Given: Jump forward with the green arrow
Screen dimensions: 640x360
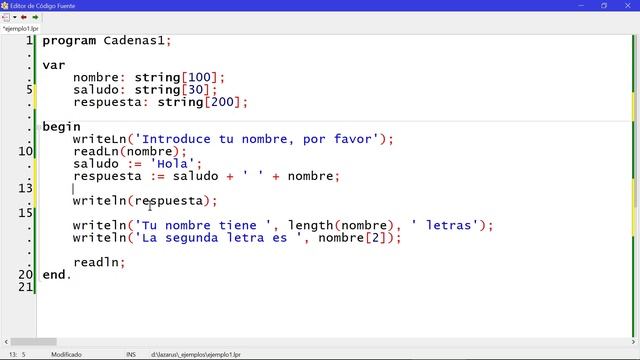Looking at the screenshot, I should pyautogui.click(x=36, y=17).
